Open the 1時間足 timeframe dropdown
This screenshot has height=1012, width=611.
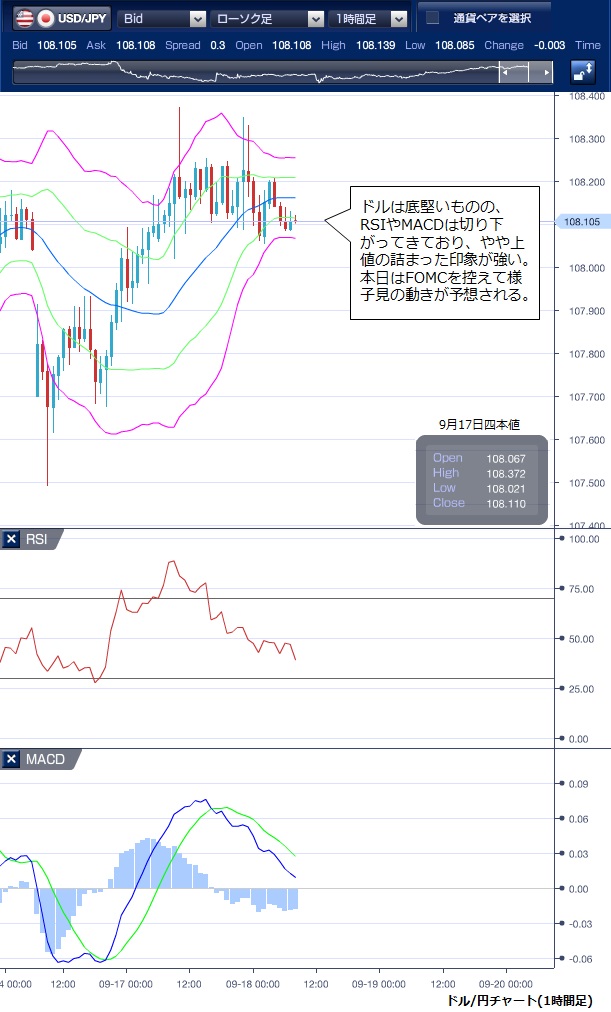(399, 19)
